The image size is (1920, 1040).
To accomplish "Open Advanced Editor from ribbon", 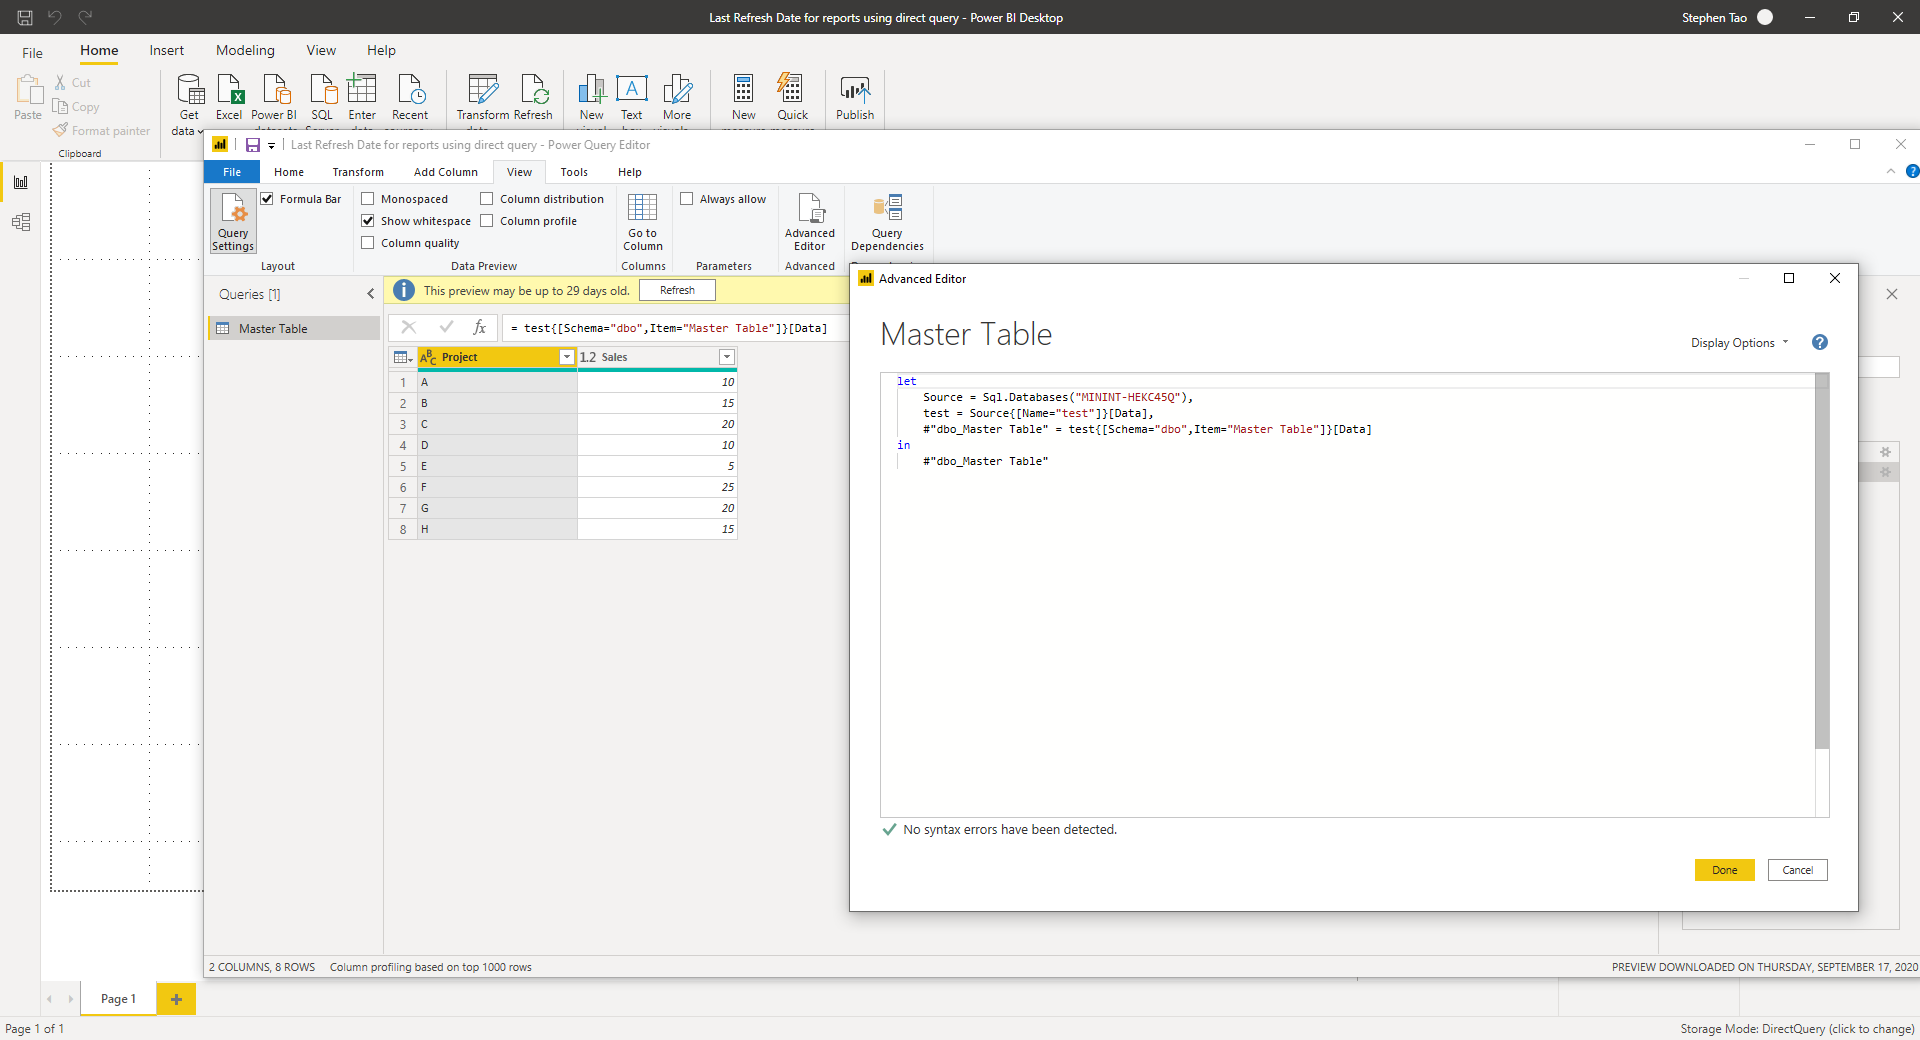I will [x=809, y=221].
